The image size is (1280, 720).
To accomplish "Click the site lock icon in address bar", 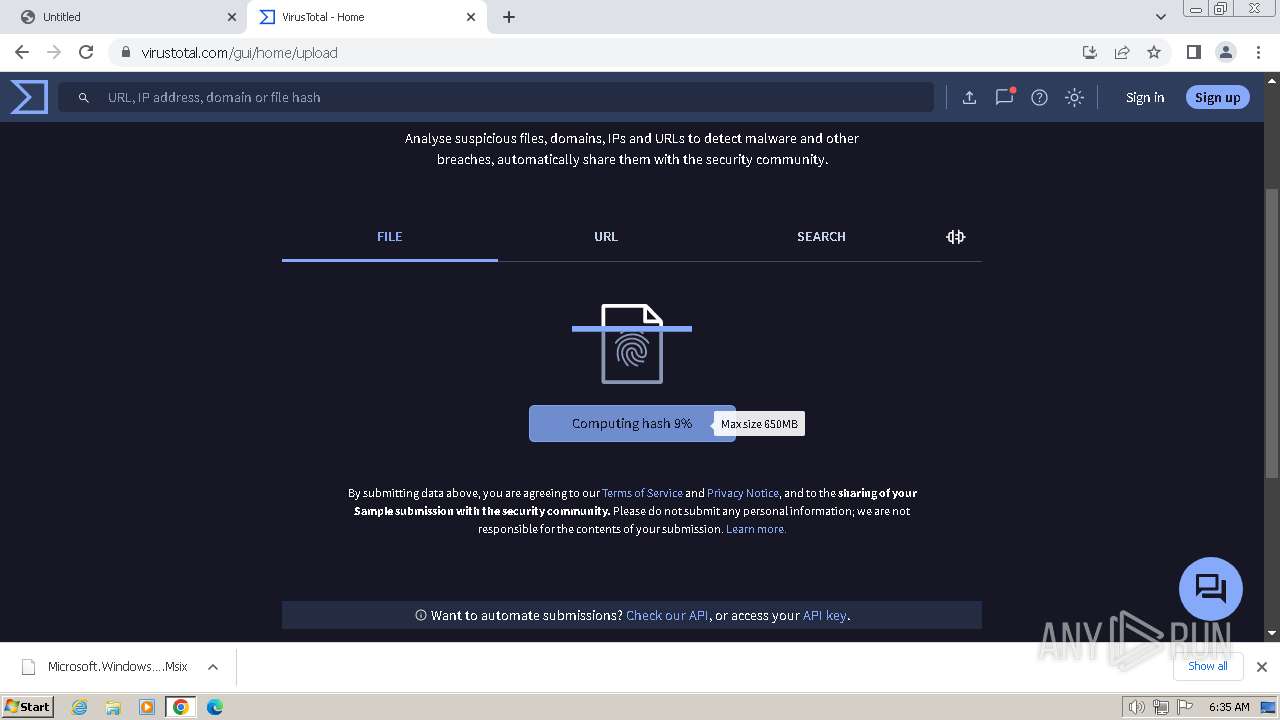I will 125,52.
